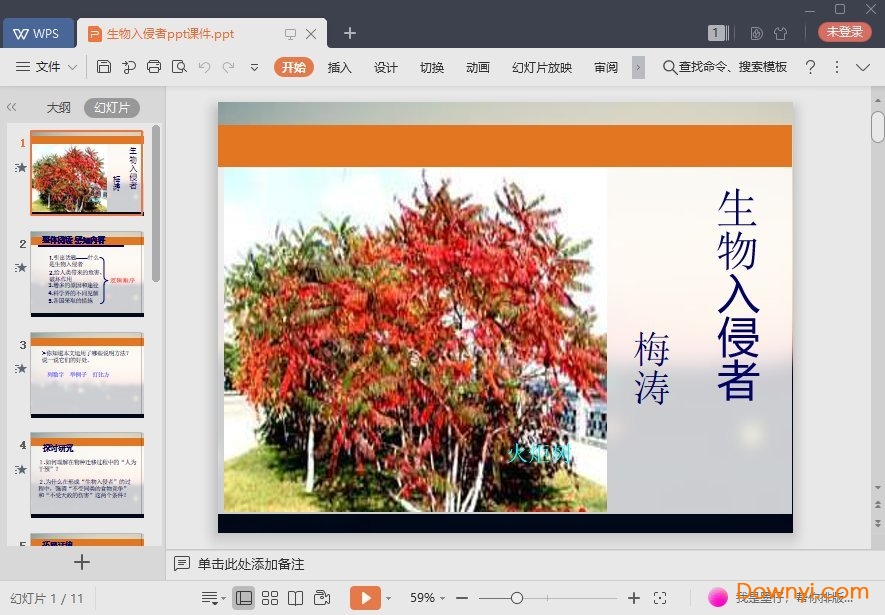
Task: Open the 大纲 outline tab
Action: (58, 107)
